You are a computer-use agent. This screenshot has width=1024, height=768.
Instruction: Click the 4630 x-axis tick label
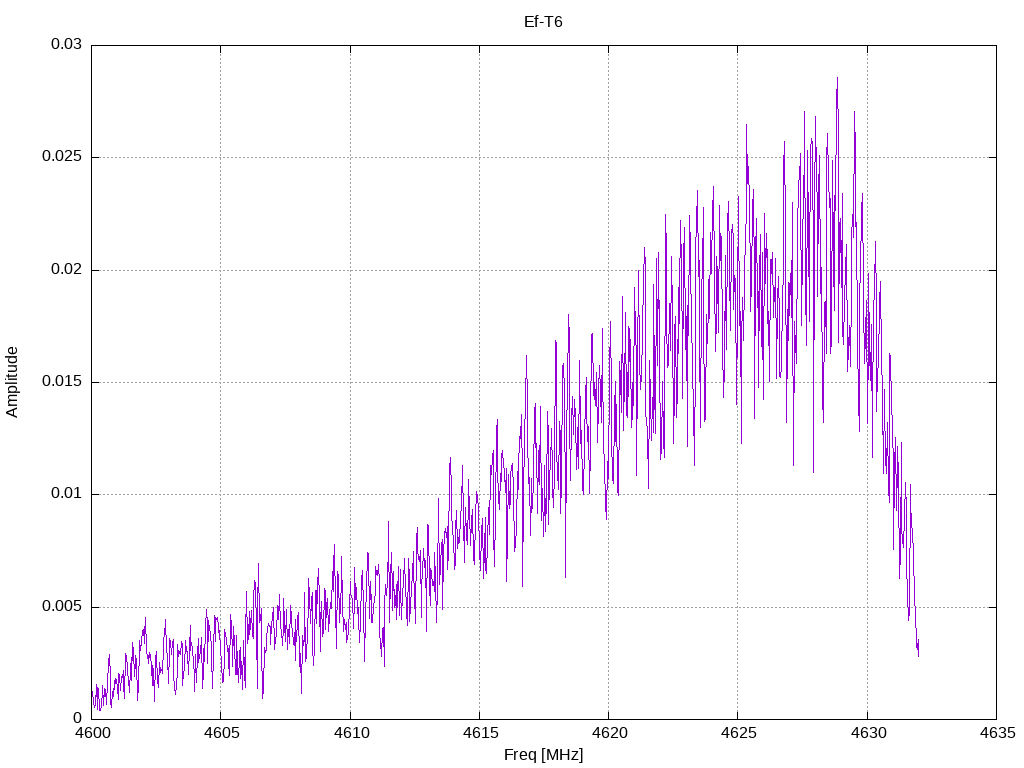869,733
